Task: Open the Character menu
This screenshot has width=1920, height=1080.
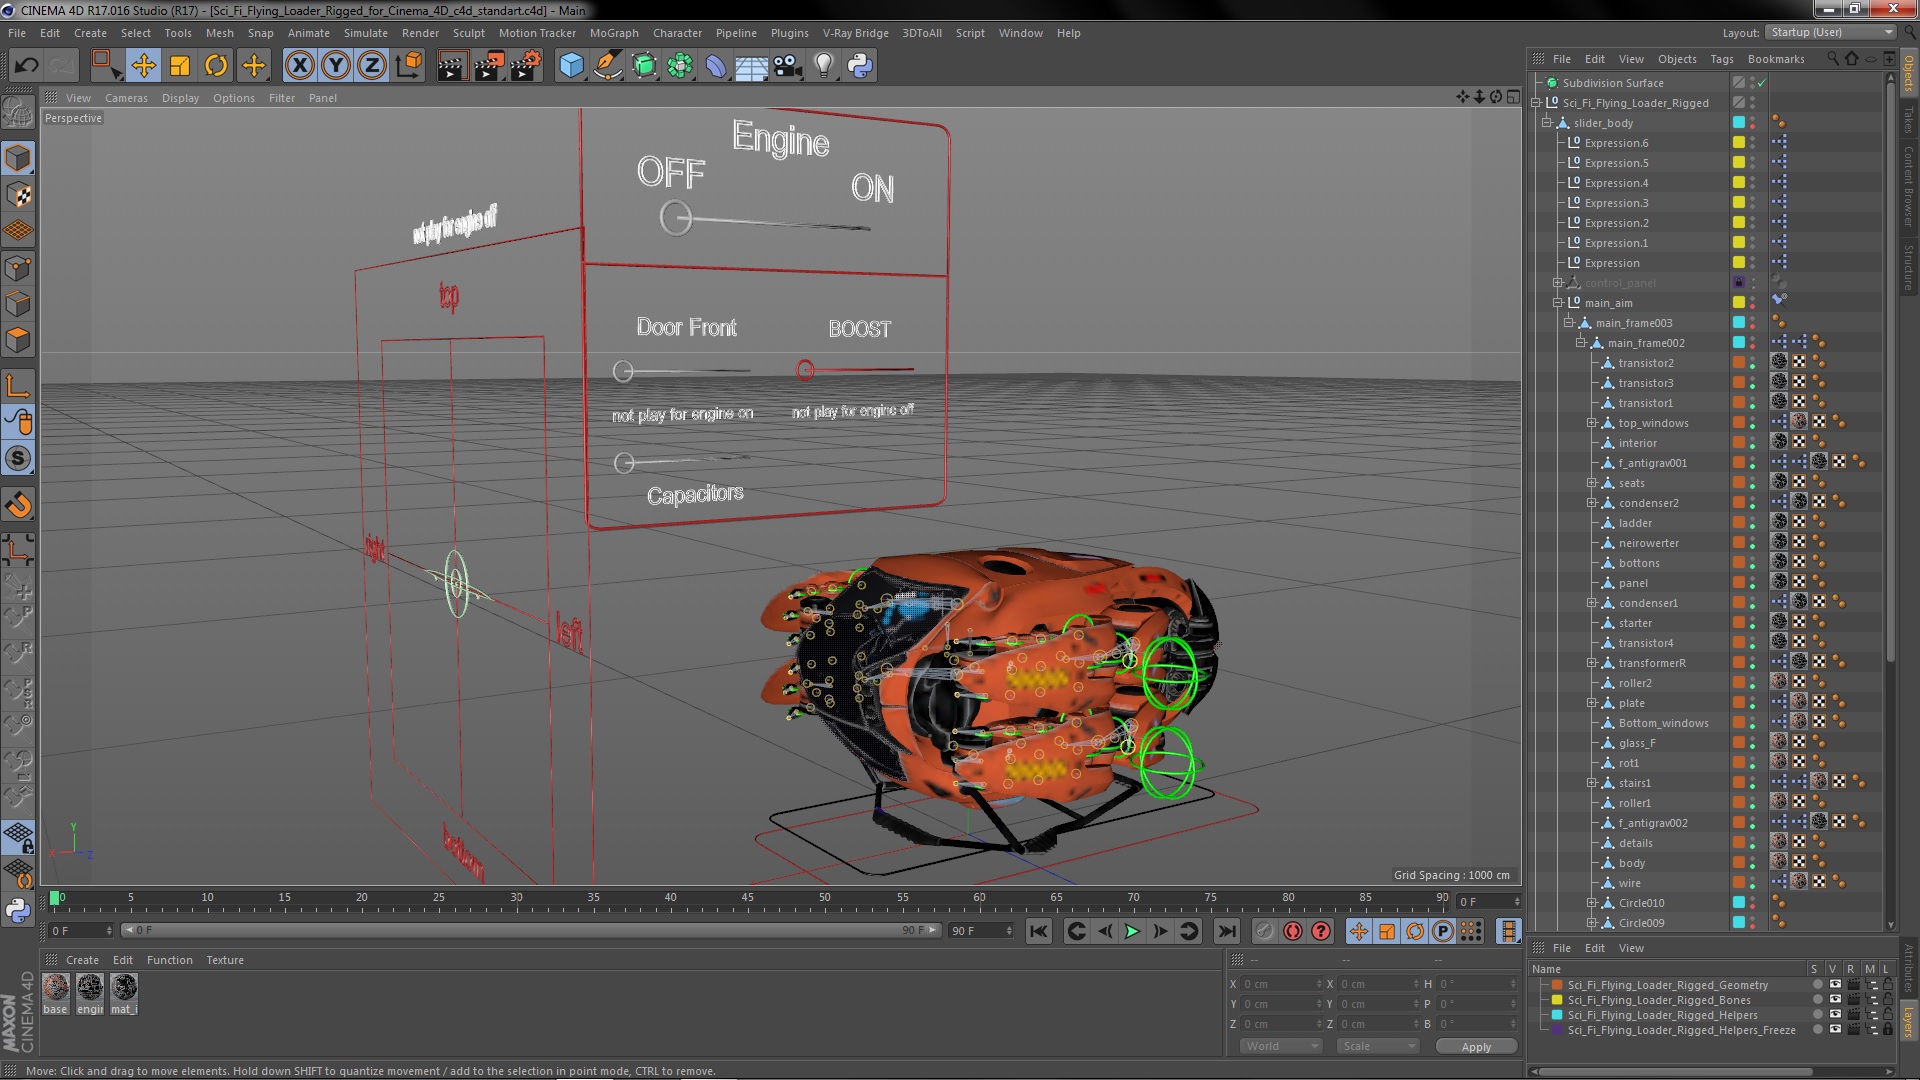Action: (677, 33)
